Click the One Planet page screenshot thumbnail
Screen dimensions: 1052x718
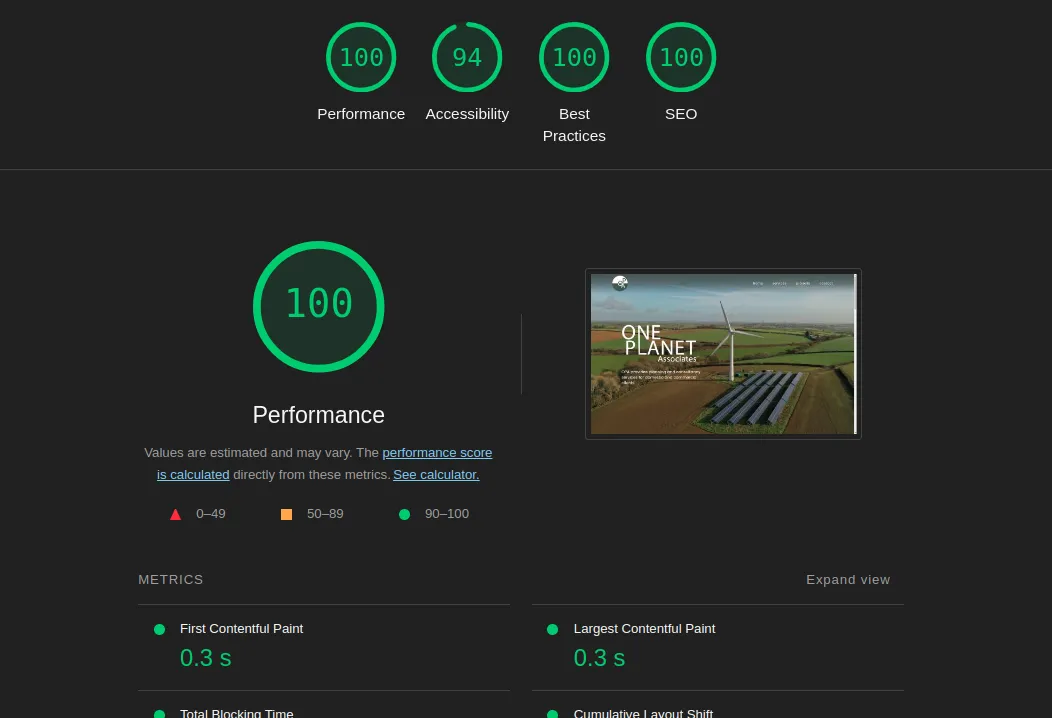point(723,354)
